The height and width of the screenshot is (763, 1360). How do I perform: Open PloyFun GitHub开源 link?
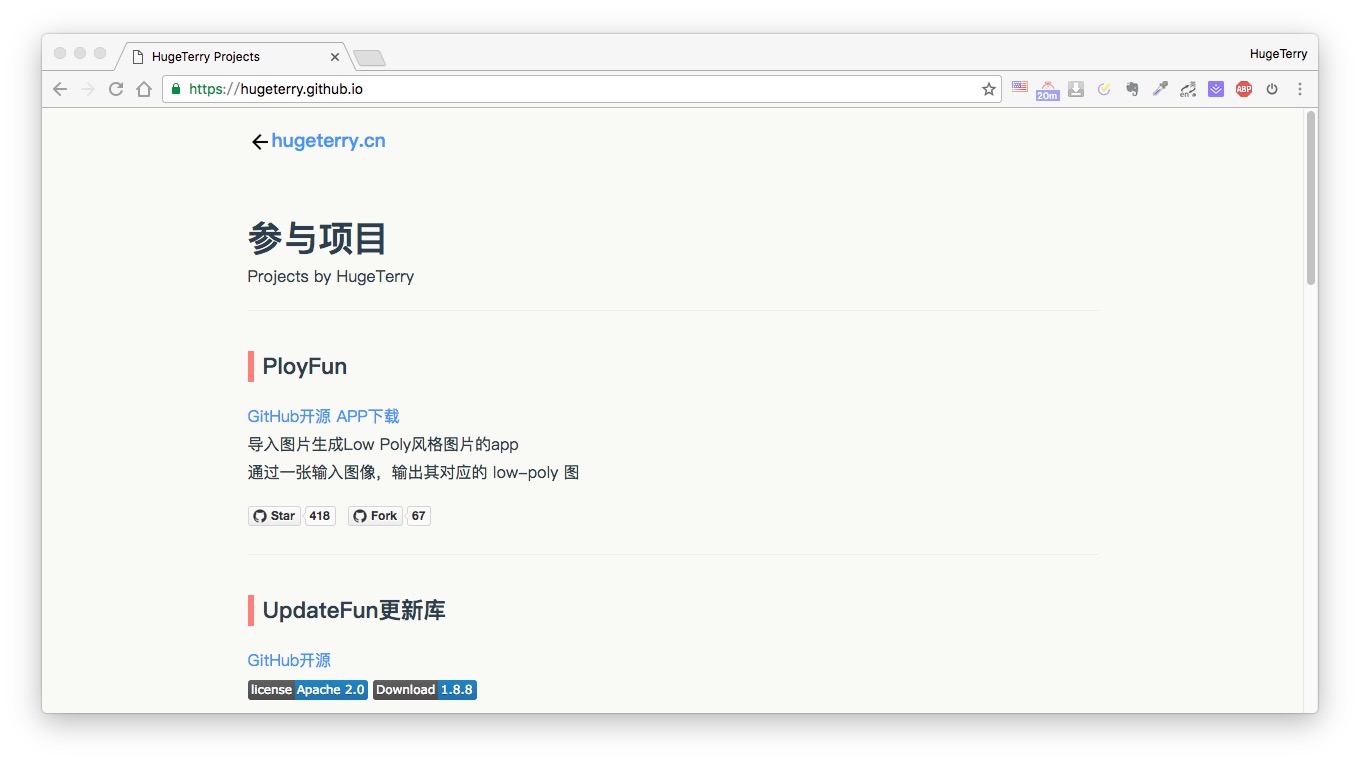tap(290, 416)
